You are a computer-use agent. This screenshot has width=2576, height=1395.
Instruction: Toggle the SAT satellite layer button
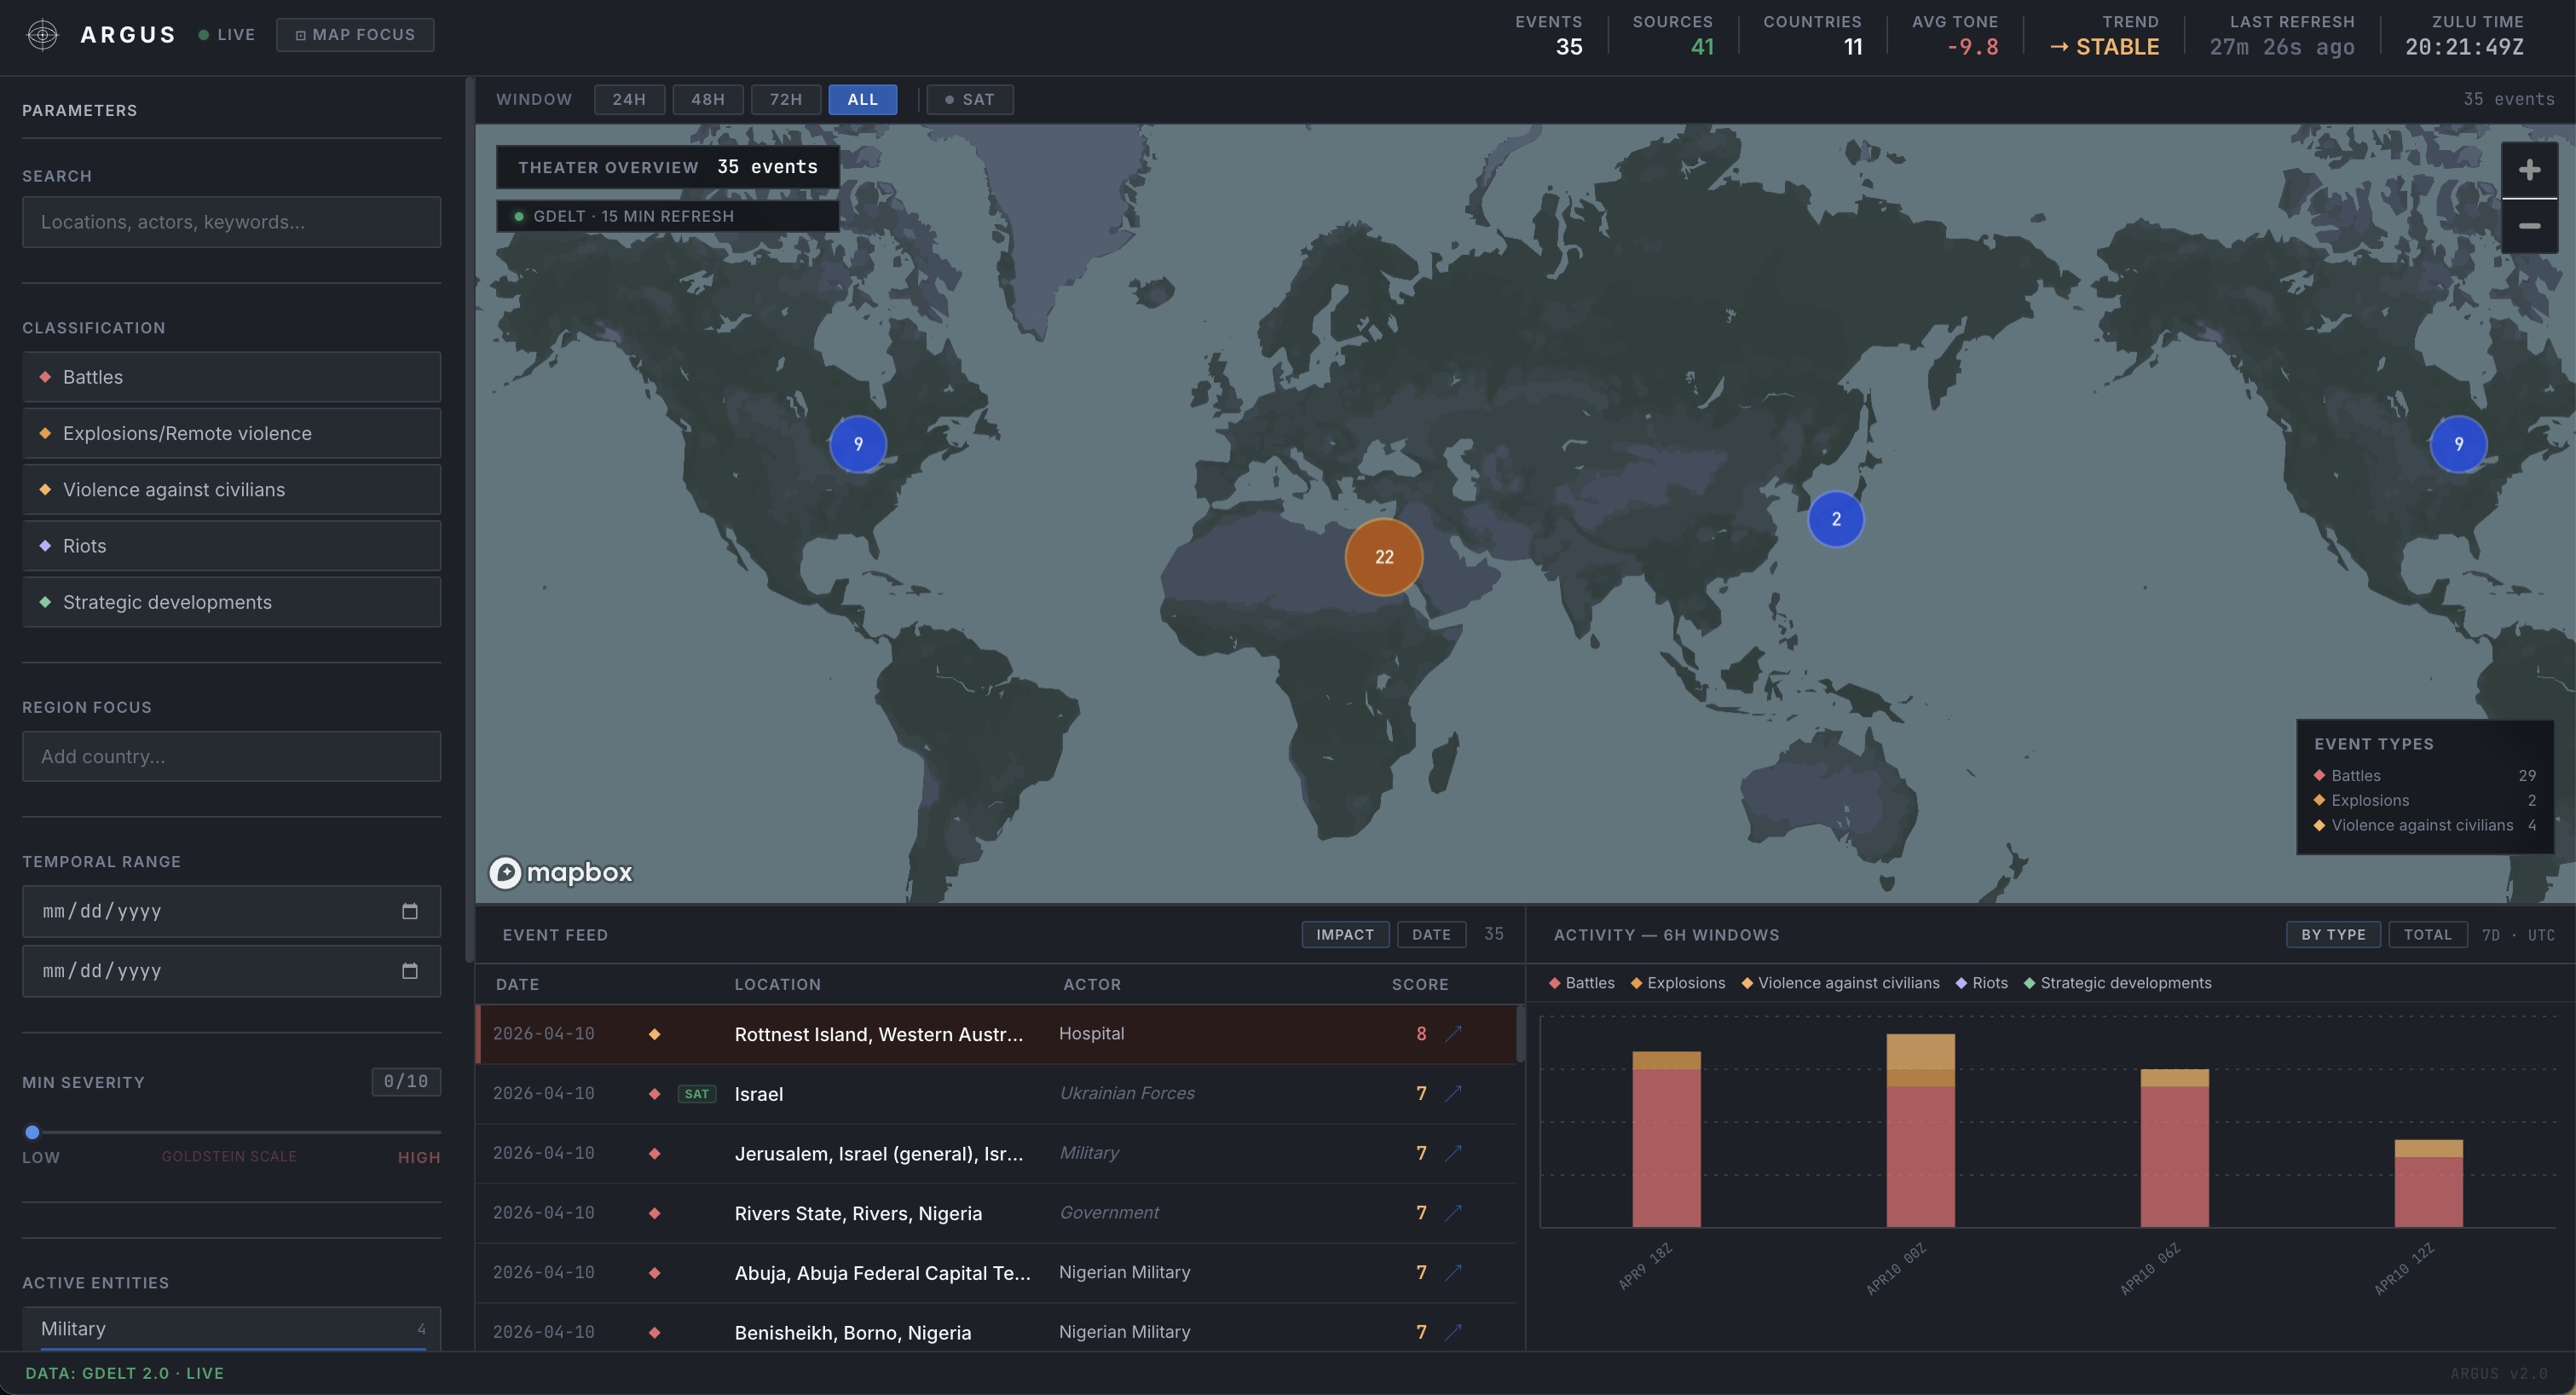click(970, 100)
